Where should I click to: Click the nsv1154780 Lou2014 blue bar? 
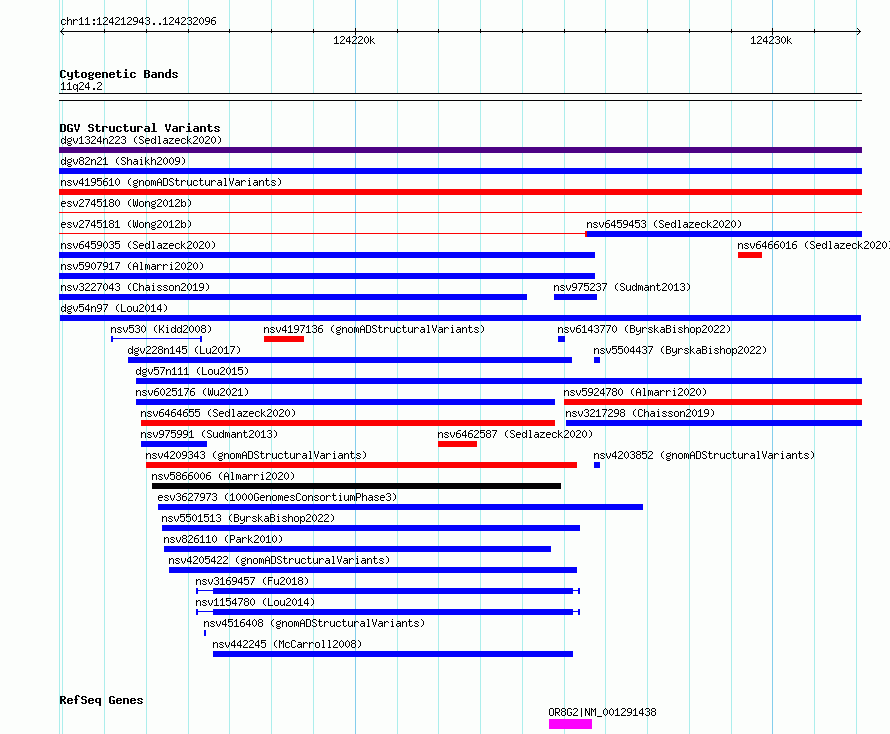point(388,612)
